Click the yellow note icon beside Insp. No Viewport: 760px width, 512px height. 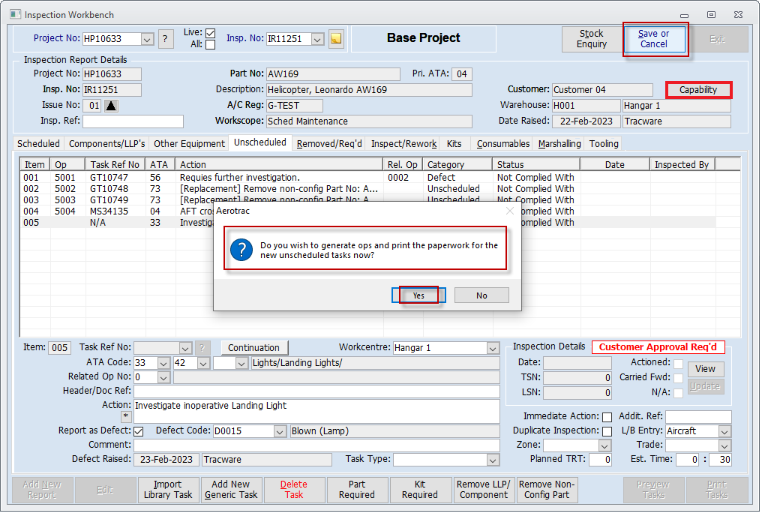[x=337, y=39]
